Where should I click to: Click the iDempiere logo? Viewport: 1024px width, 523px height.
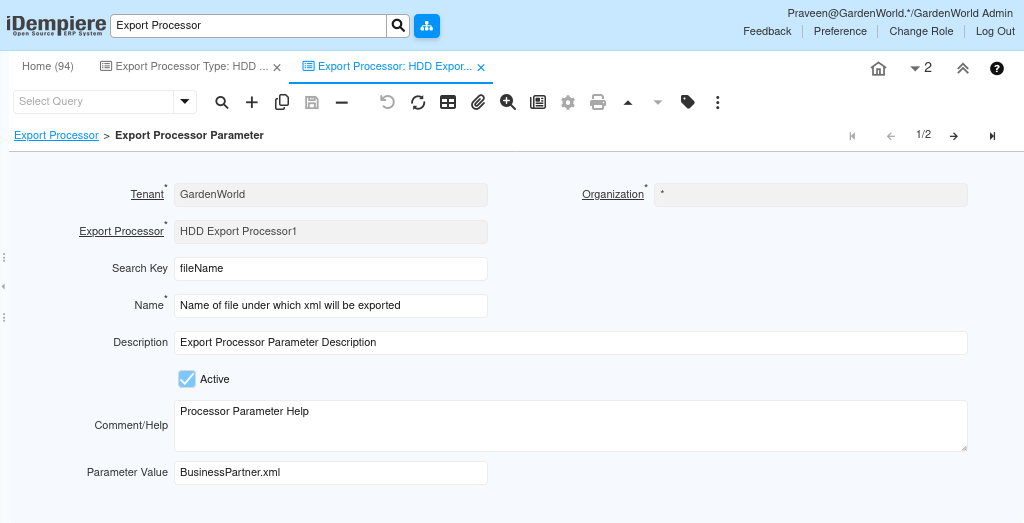[x=56, y=25]
